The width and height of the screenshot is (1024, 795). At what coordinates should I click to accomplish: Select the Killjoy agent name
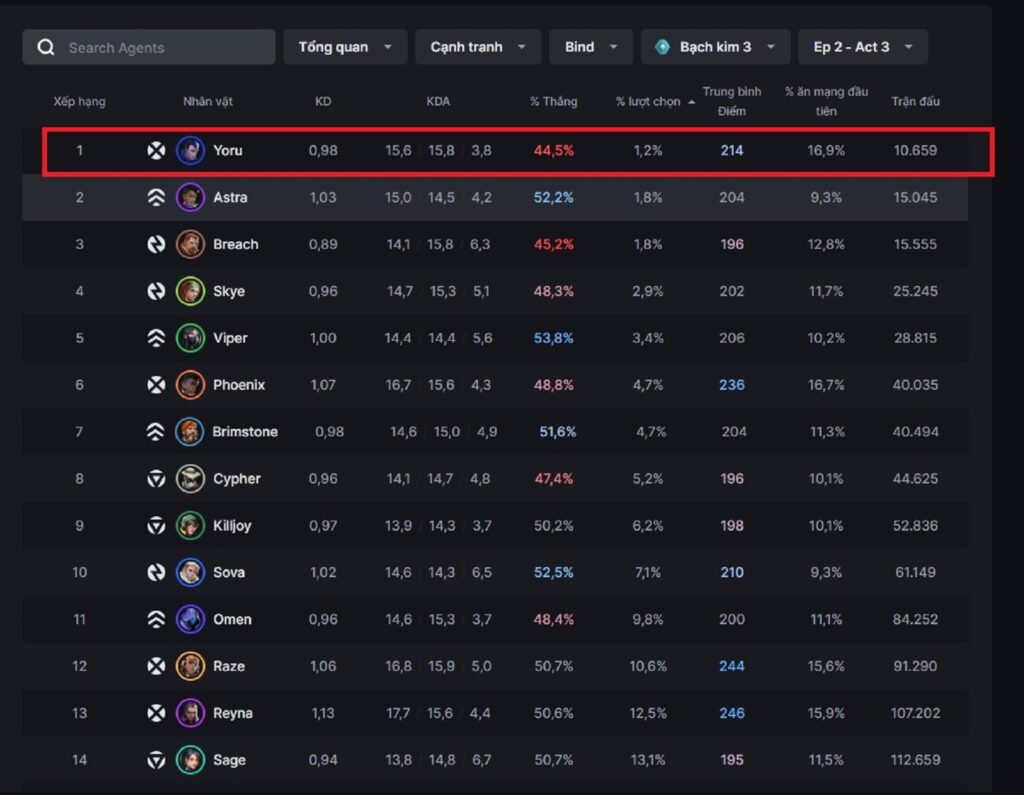click(232, 526)
